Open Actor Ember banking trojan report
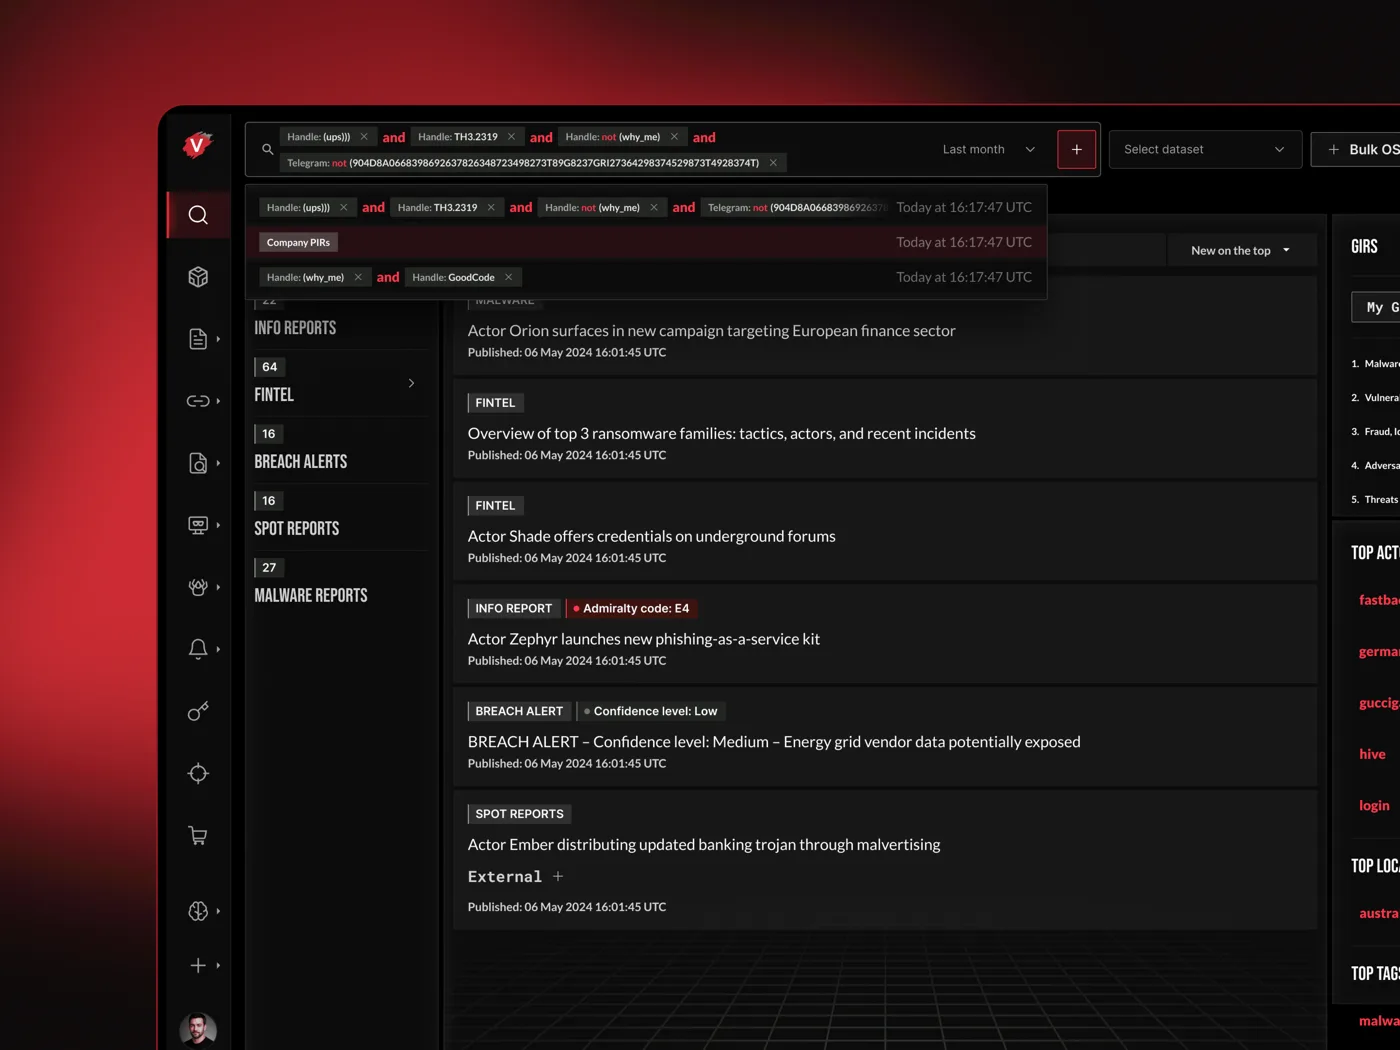Image resolution: width=1400 pixels, height=1050 pixels. pos(704,845)
